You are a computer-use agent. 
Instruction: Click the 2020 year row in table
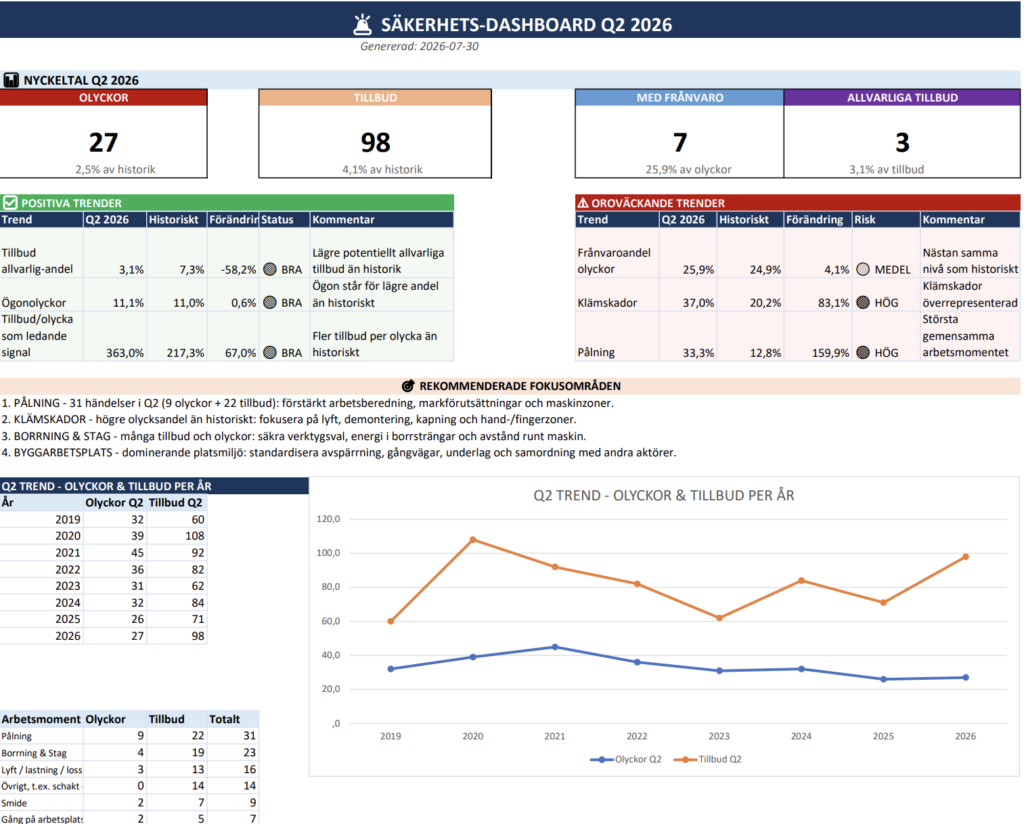[103, 536]
